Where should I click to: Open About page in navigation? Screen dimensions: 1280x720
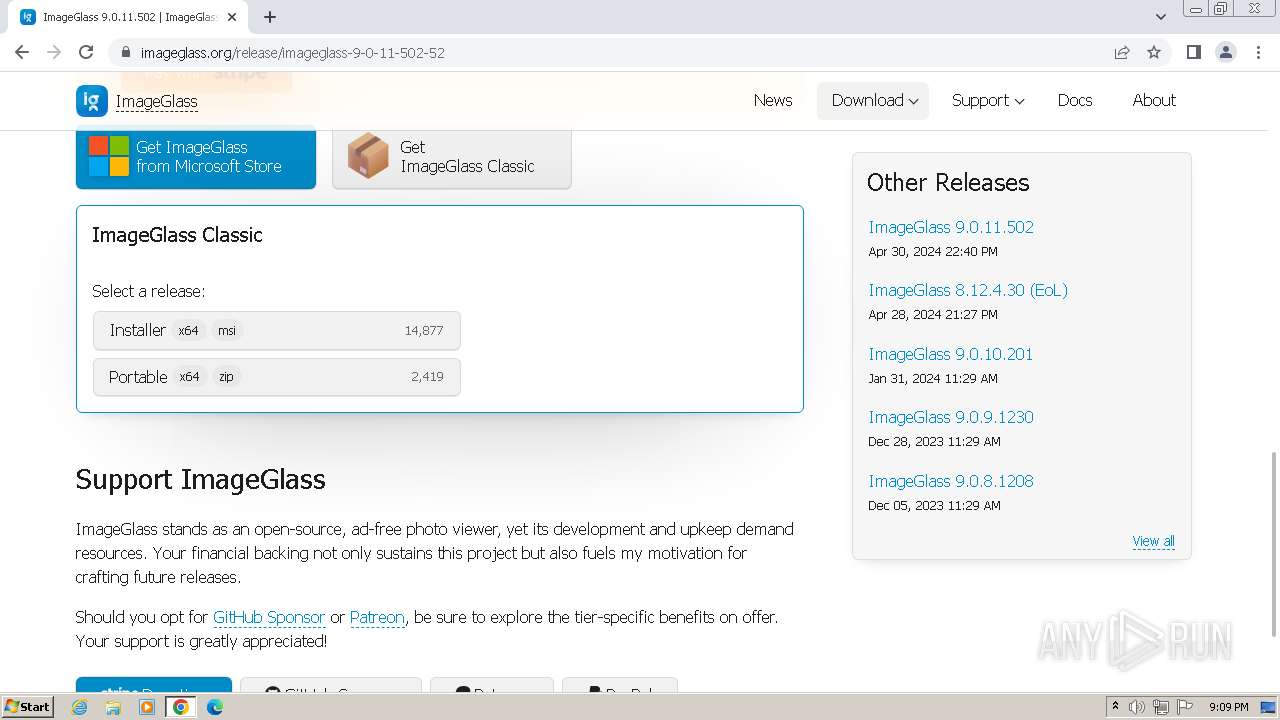[x=1154, y=100]
